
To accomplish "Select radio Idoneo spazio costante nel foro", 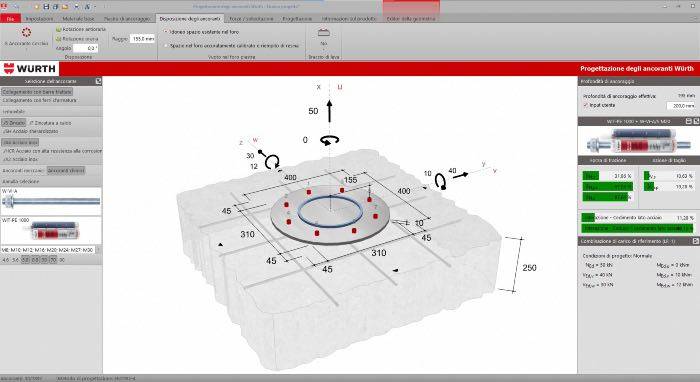I will 166,32.
